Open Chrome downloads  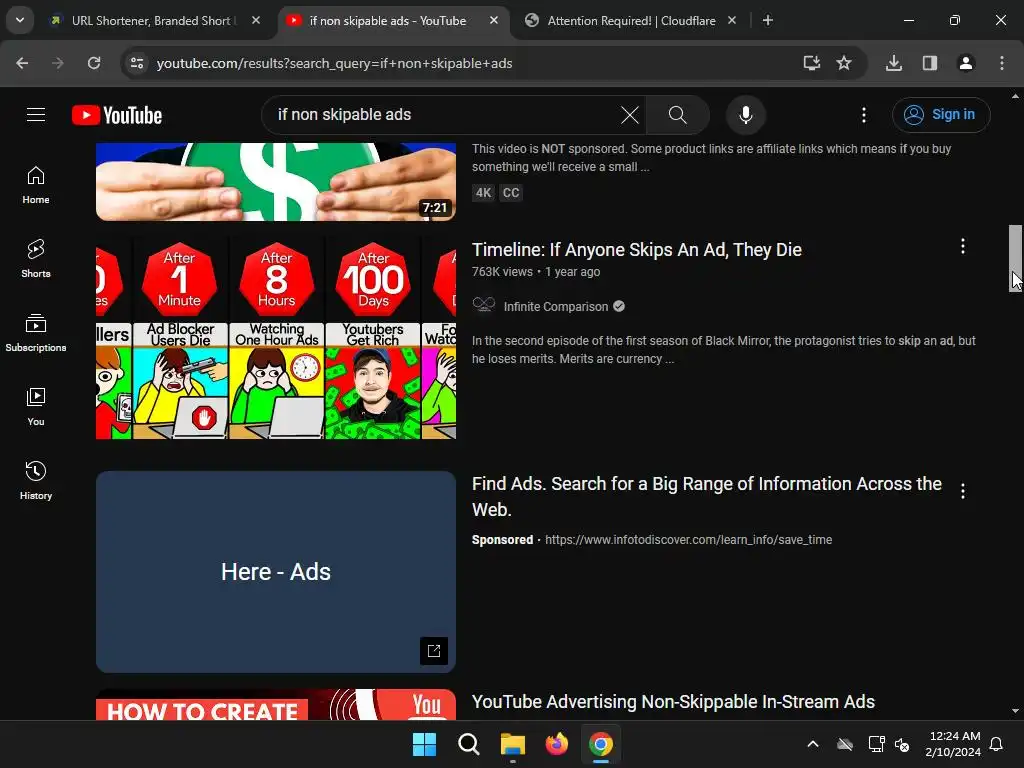click(894, 63)
